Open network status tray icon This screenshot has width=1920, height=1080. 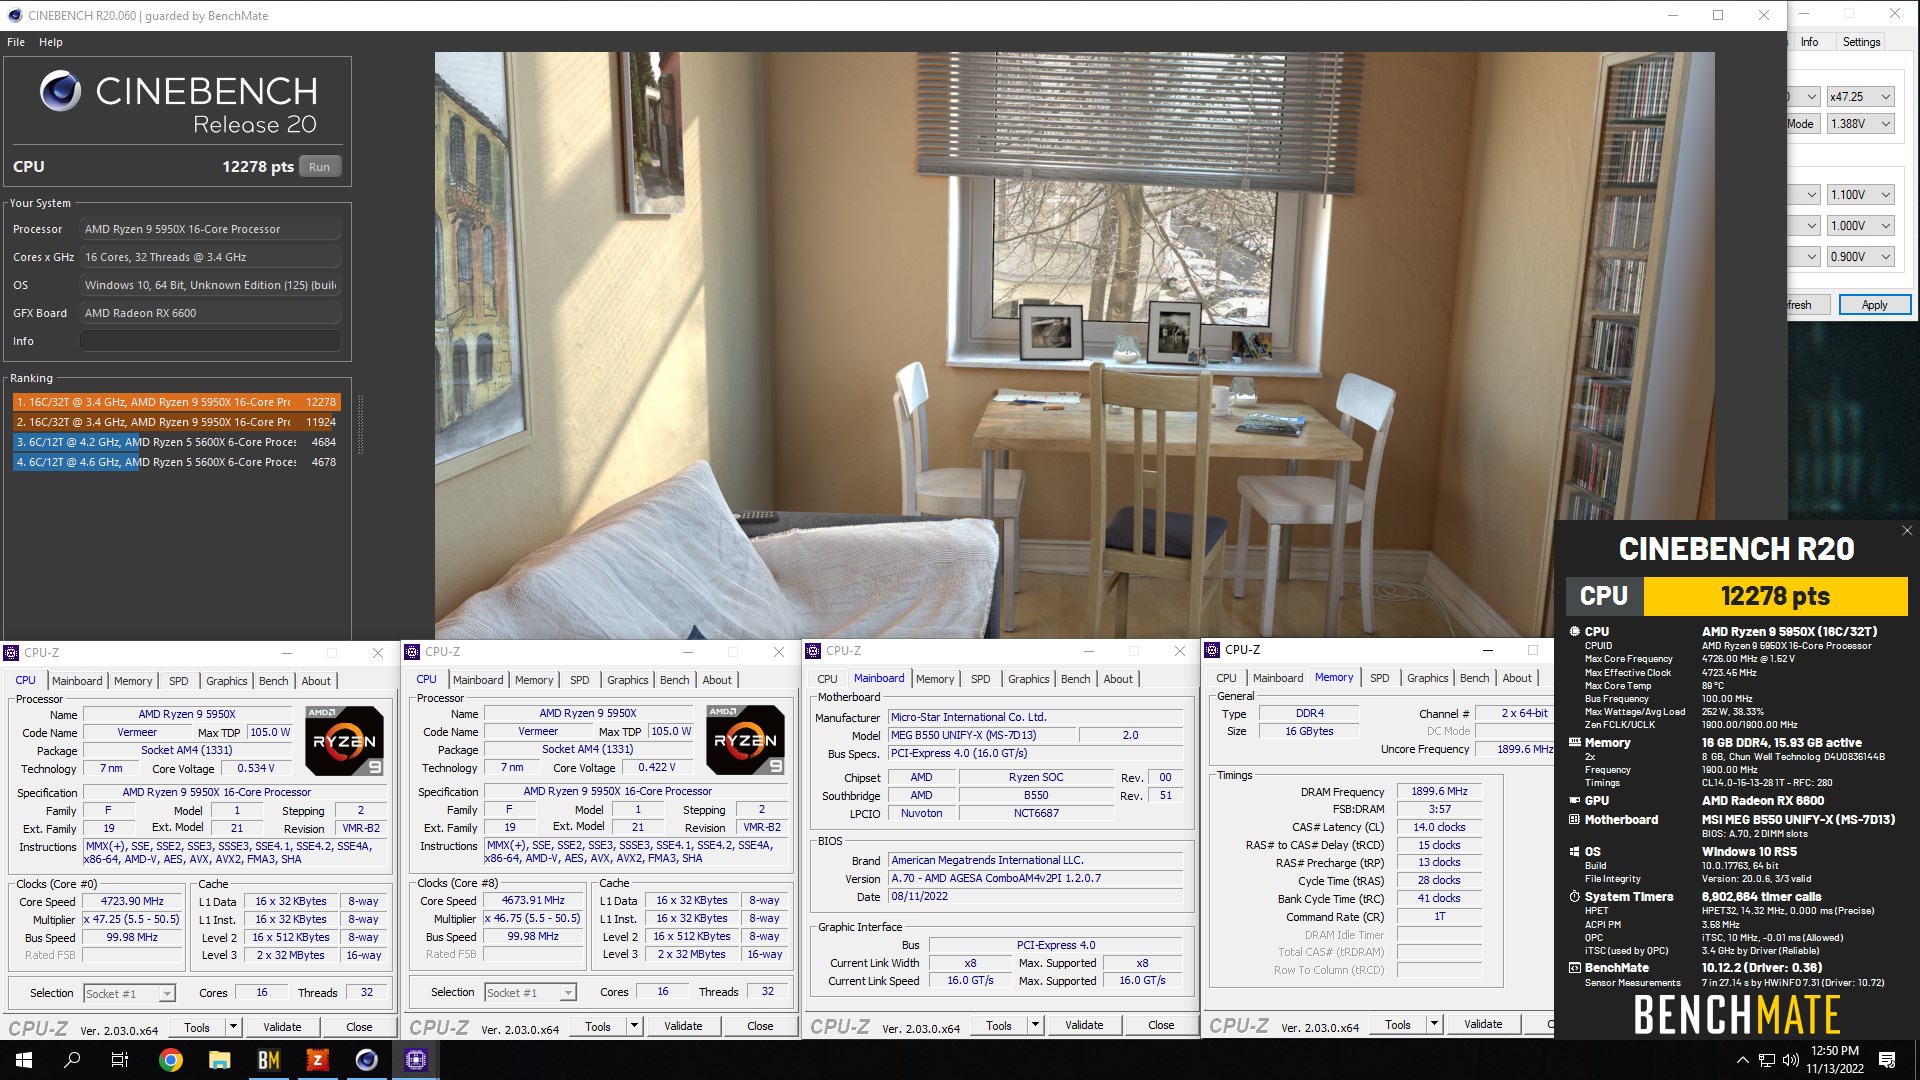pyautogui.click(x=1767, y=1060)
